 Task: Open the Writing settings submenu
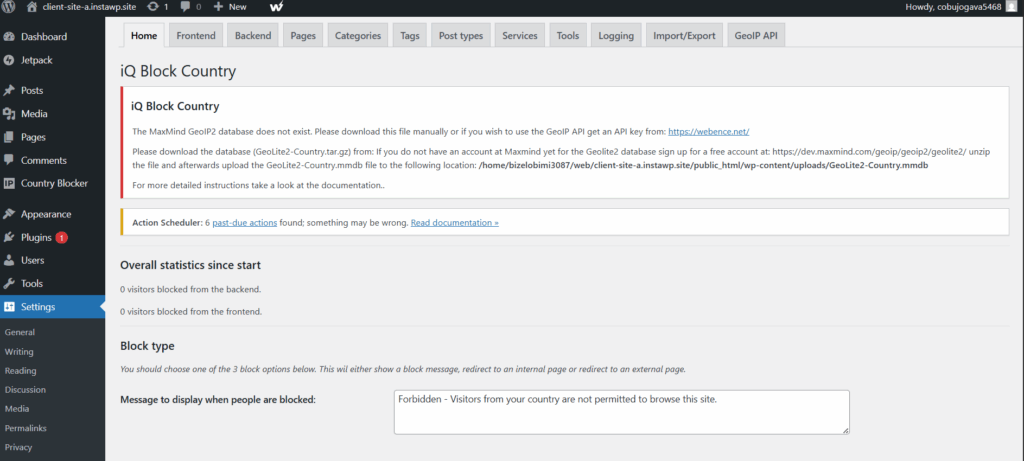click(x=19, y=352)
